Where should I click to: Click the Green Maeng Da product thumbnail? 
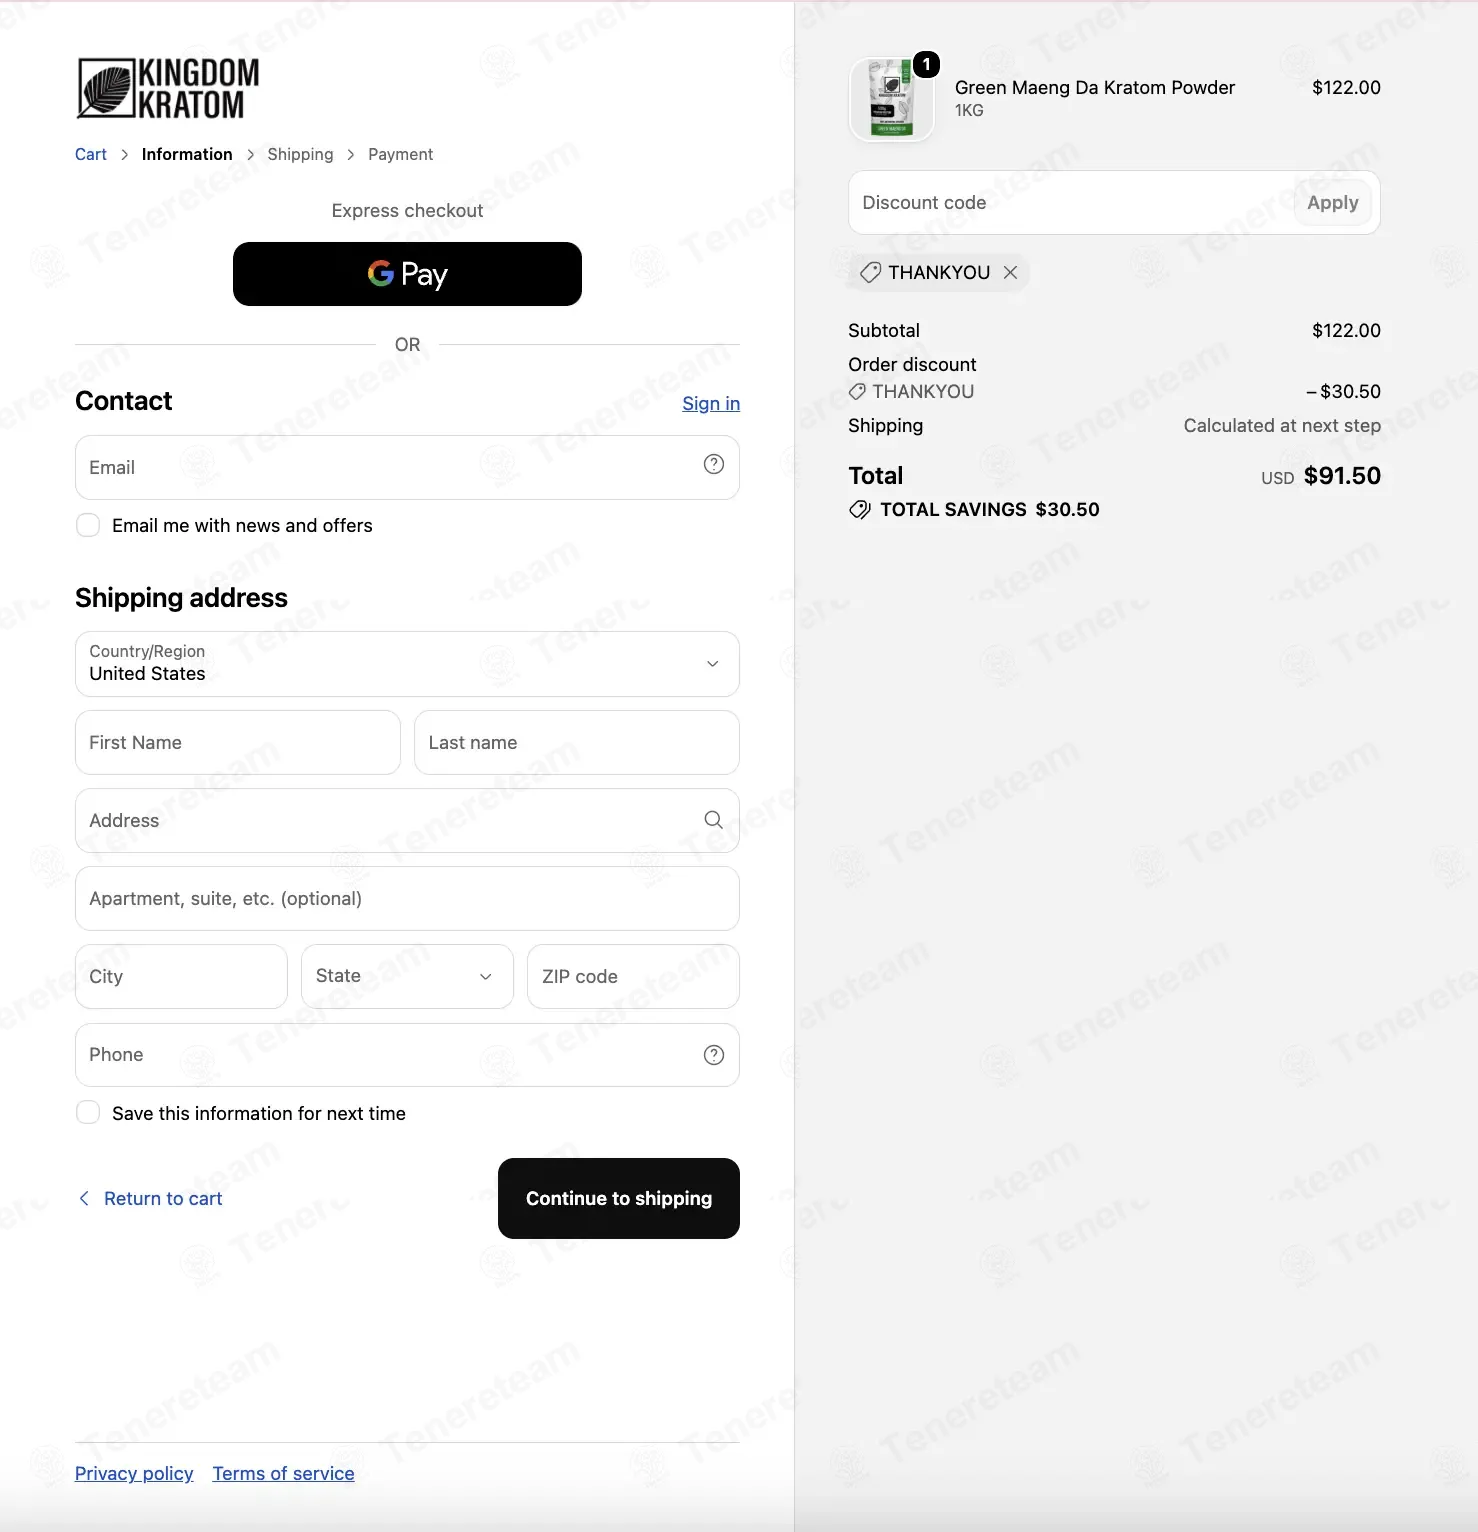(x=891, y=99)
